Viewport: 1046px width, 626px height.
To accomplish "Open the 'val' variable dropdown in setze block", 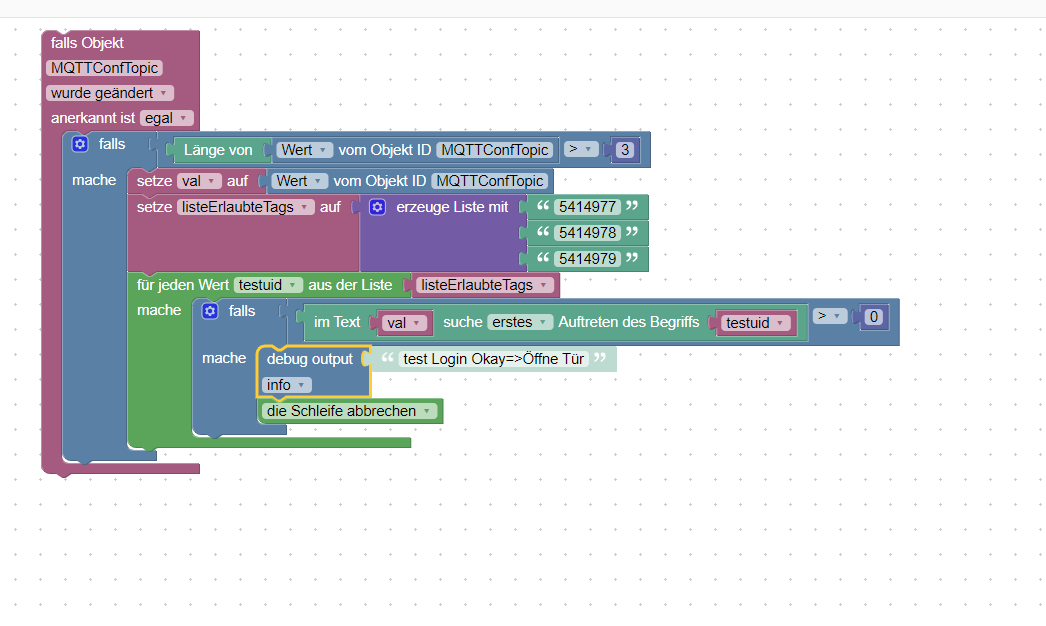I will point(199,181).
